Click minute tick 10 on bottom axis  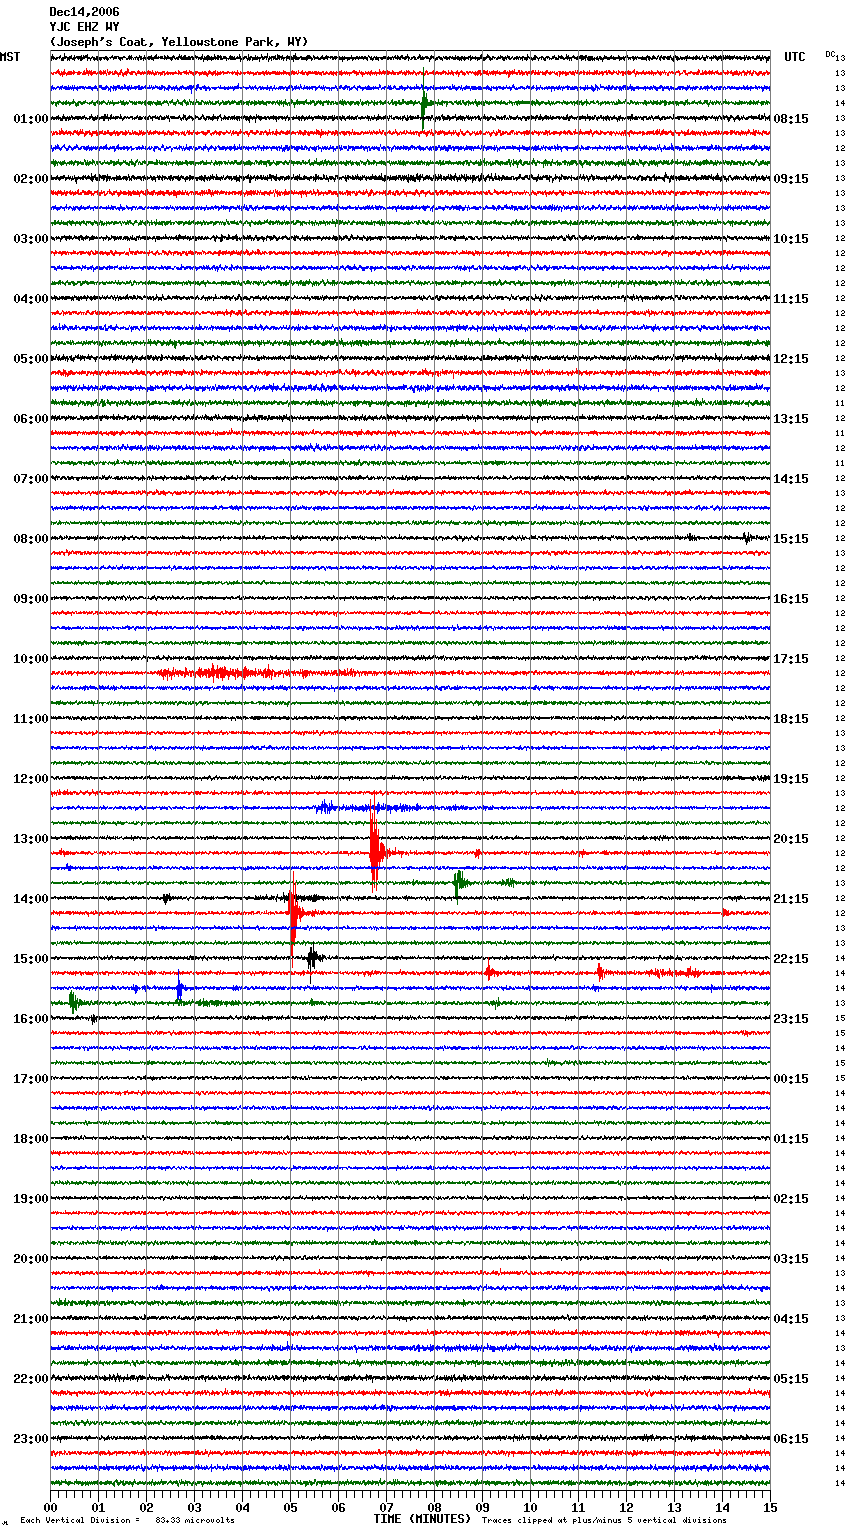530,1507
